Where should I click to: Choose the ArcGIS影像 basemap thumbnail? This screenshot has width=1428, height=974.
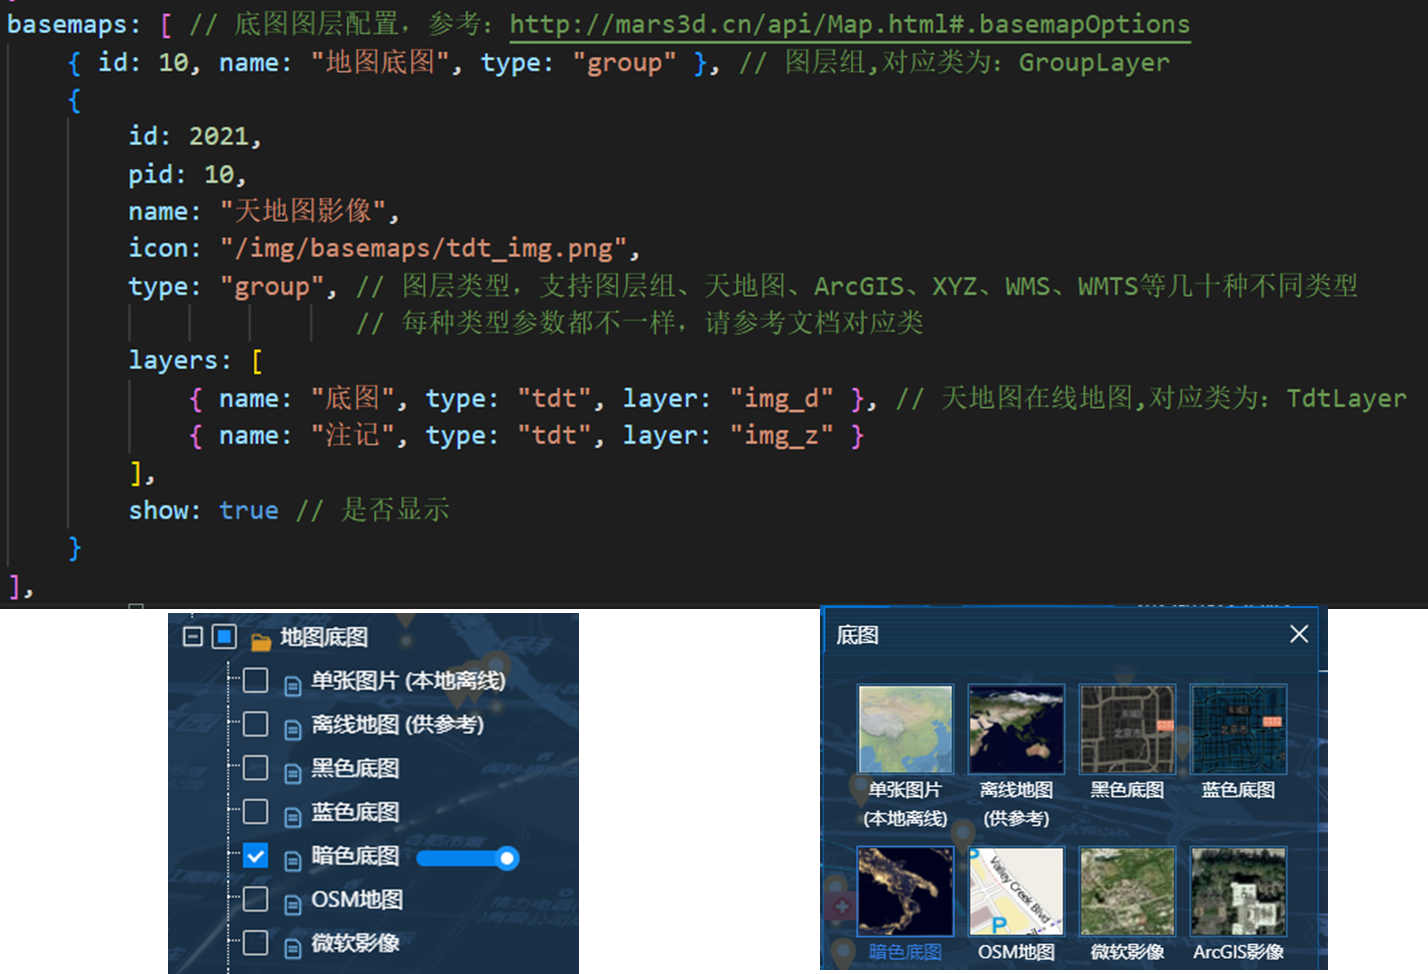tap(1238, 891)
